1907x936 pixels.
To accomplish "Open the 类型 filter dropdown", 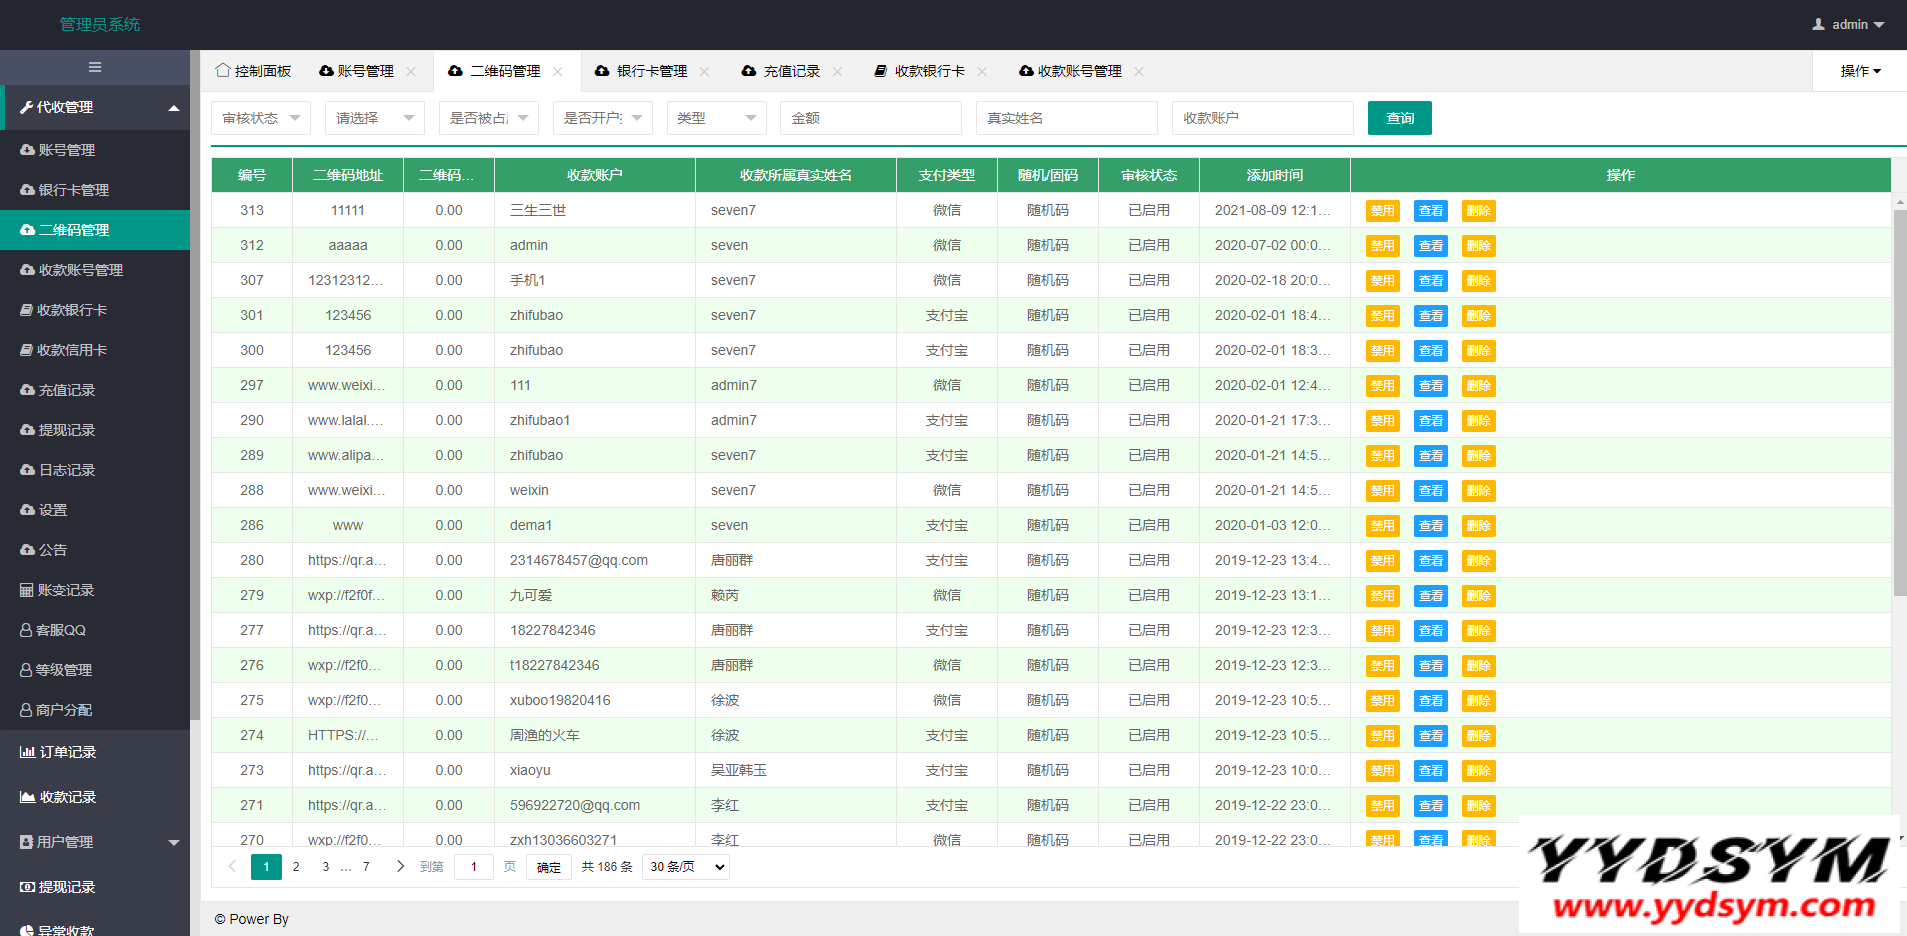I will tap(716, 118).
